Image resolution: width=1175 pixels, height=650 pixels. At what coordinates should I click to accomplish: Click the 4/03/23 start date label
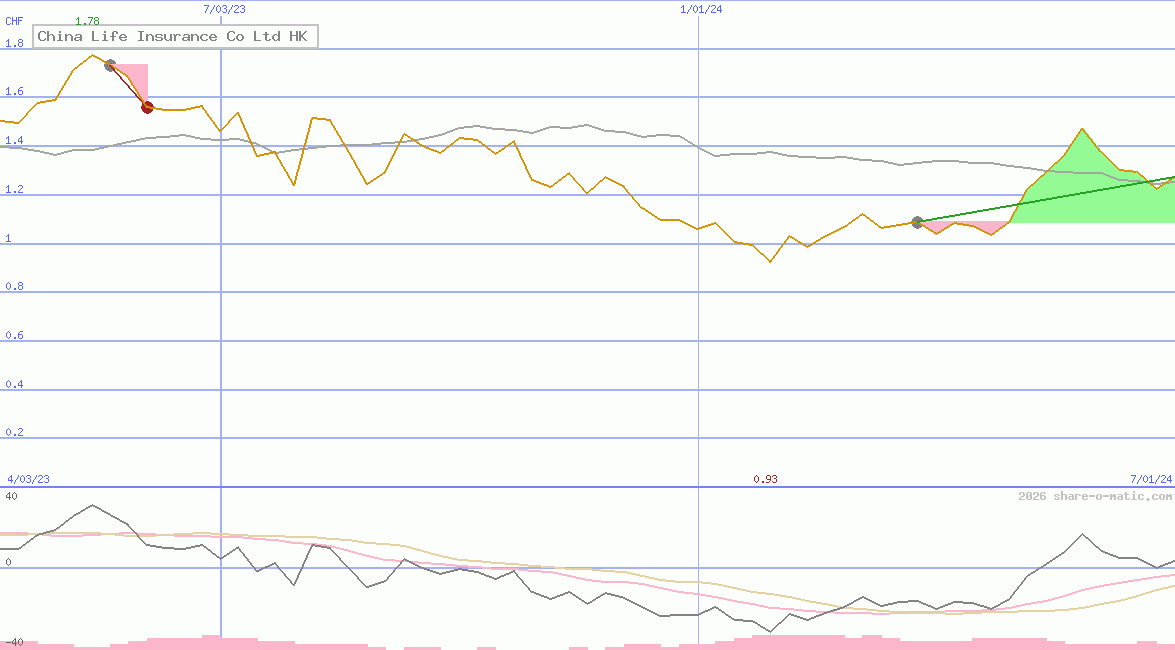28,479
